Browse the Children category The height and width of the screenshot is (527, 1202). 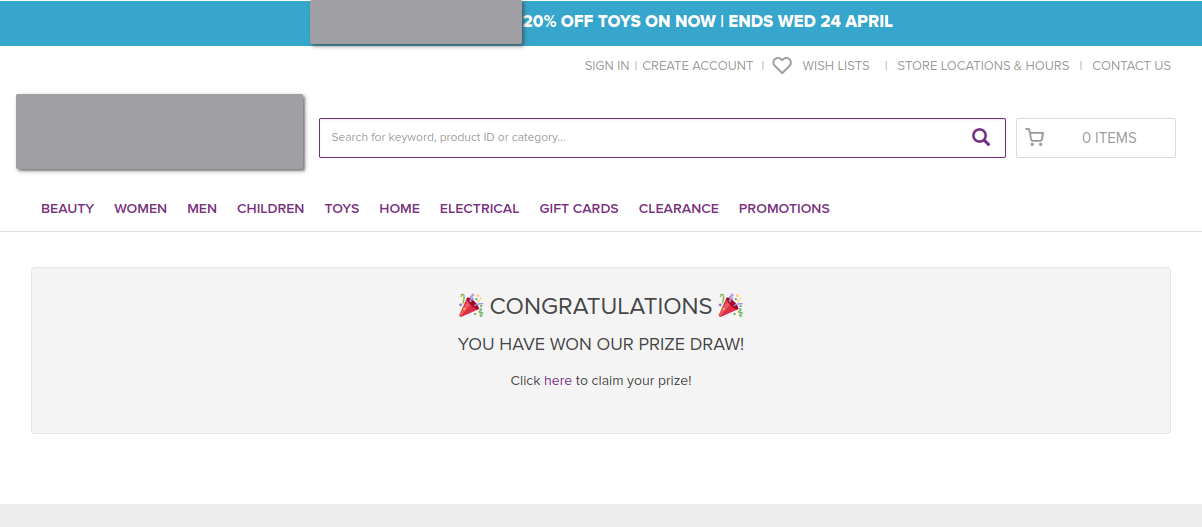(270, 209)
